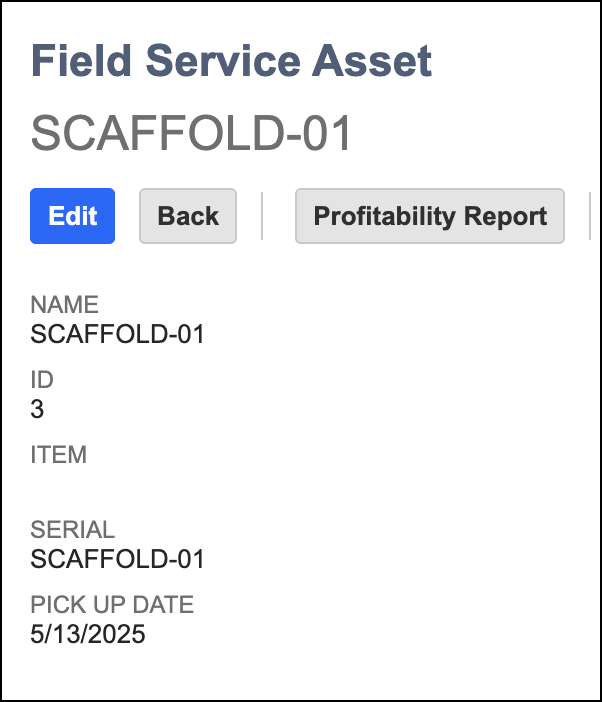
Task: Click the divider between Back and Profitability Report
Action: [x=262, y=216]
